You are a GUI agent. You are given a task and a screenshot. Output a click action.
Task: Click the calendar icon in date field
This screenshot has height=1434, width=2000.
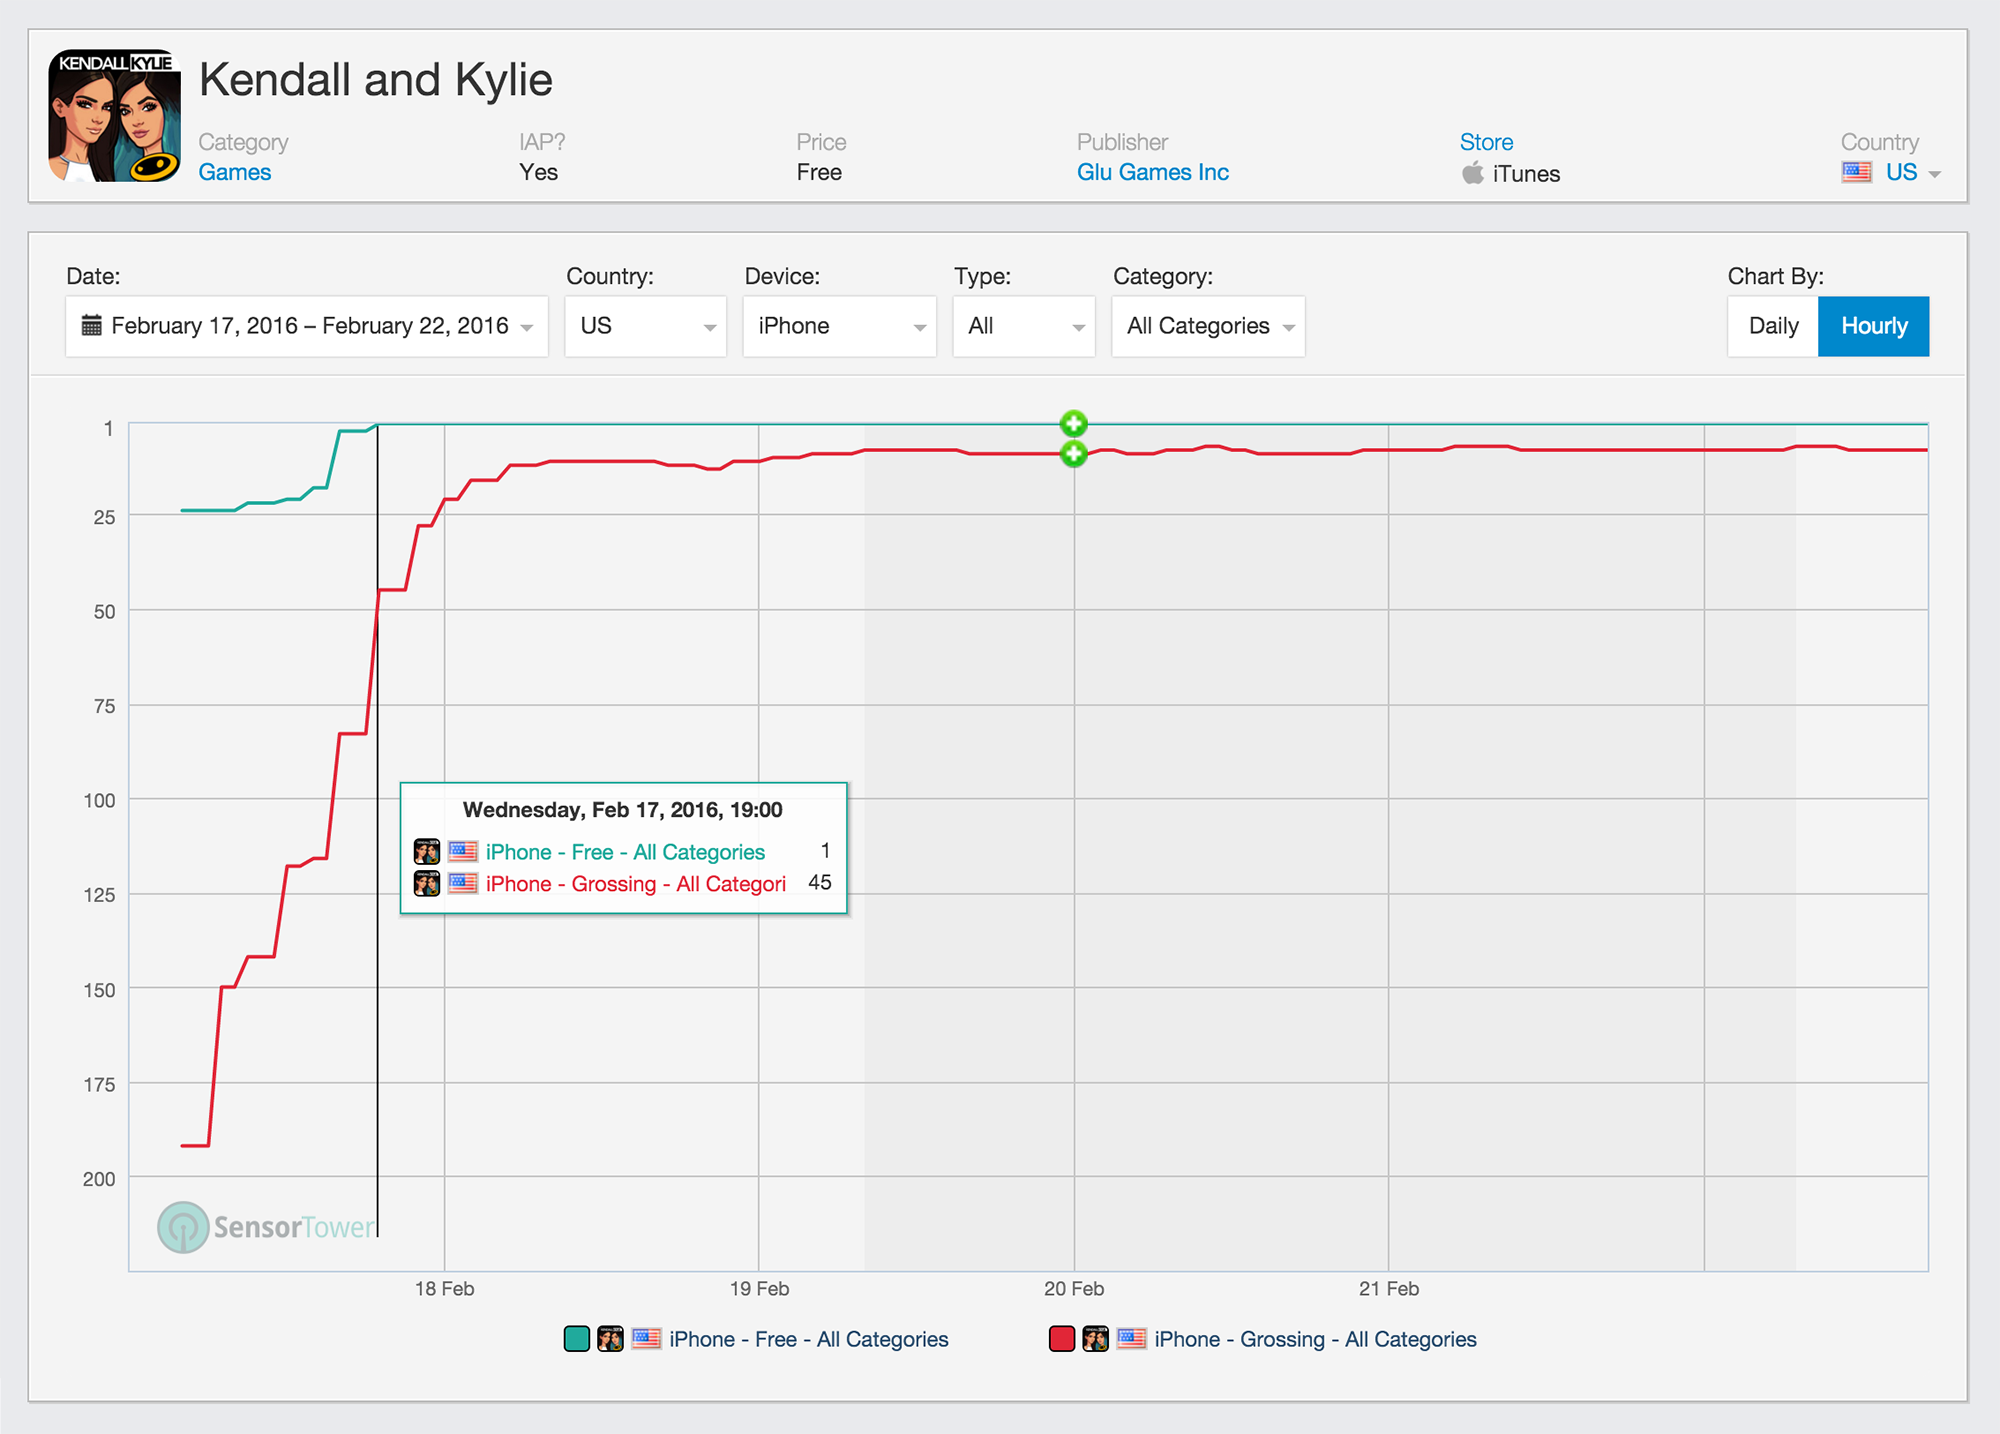(91, 325)
